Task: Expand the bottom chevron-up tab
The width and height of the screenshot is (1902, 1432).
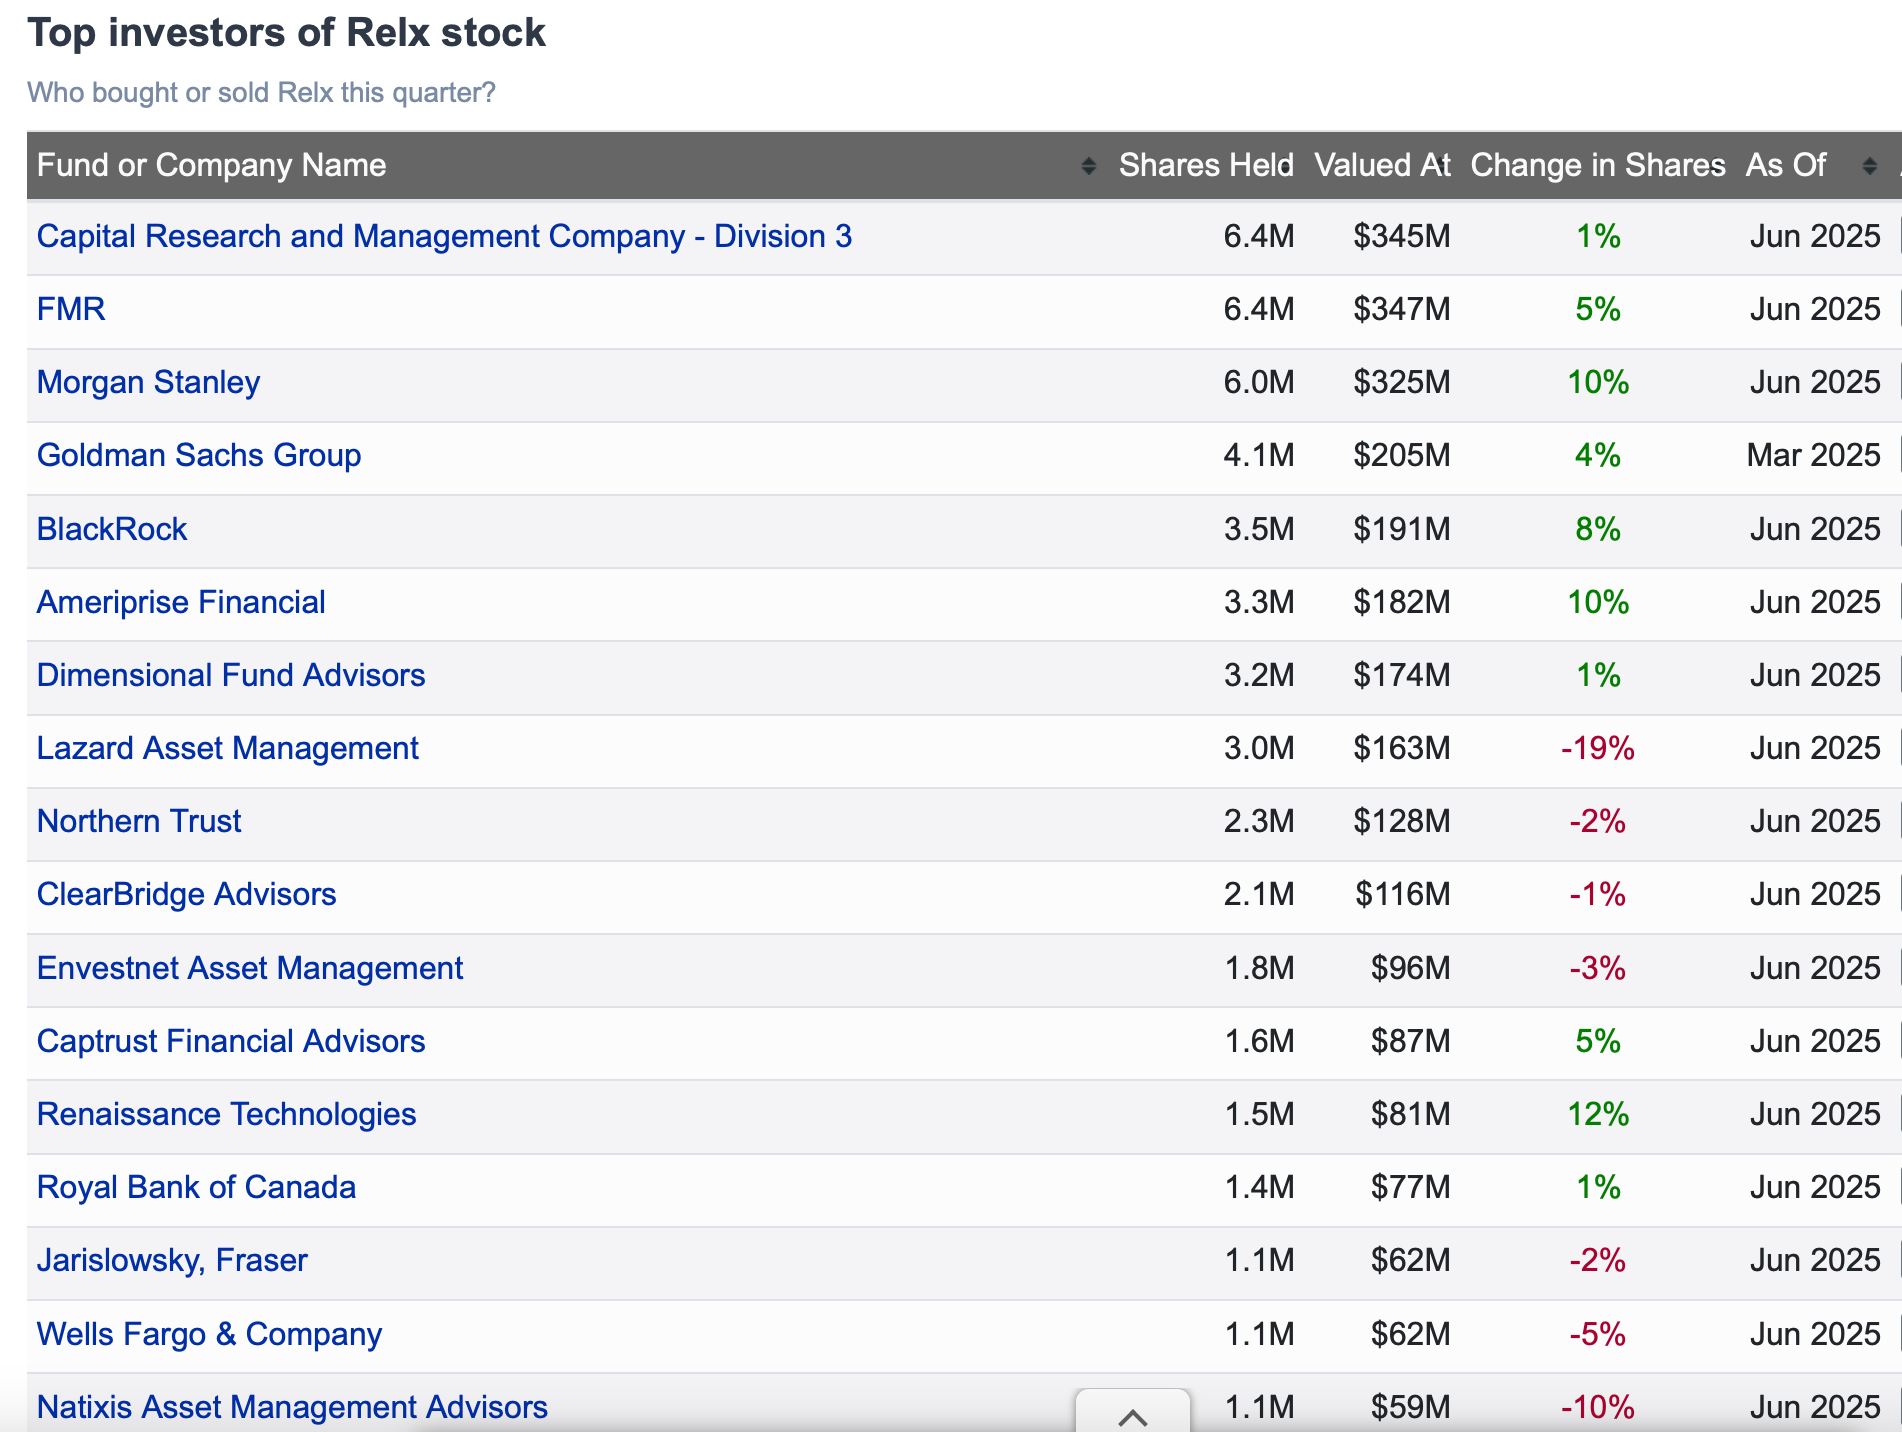Action: 1133,1413
